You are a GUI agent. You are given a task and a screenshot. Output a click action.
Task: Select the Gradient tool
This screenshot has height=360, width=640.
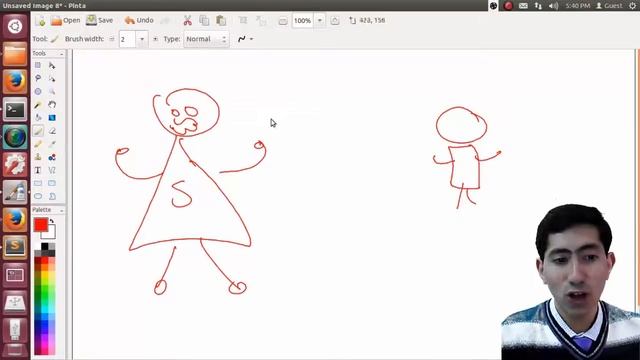pos(52,118)
